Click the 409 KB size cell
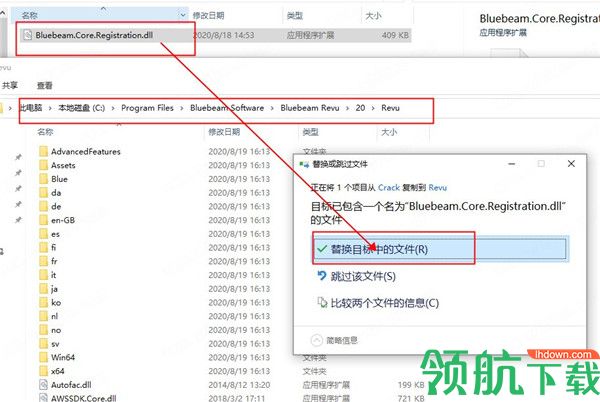600x402 pixels. (395, 36)
